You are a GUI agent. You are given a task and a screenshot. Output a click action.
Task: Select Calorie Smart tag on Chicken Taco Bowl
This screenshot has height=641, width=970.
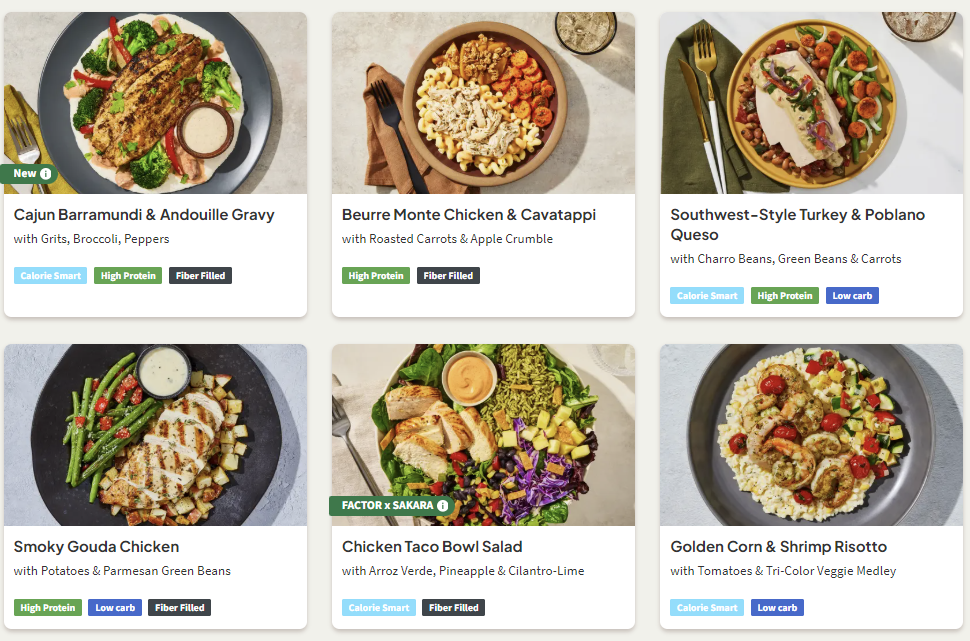[379, 608]
